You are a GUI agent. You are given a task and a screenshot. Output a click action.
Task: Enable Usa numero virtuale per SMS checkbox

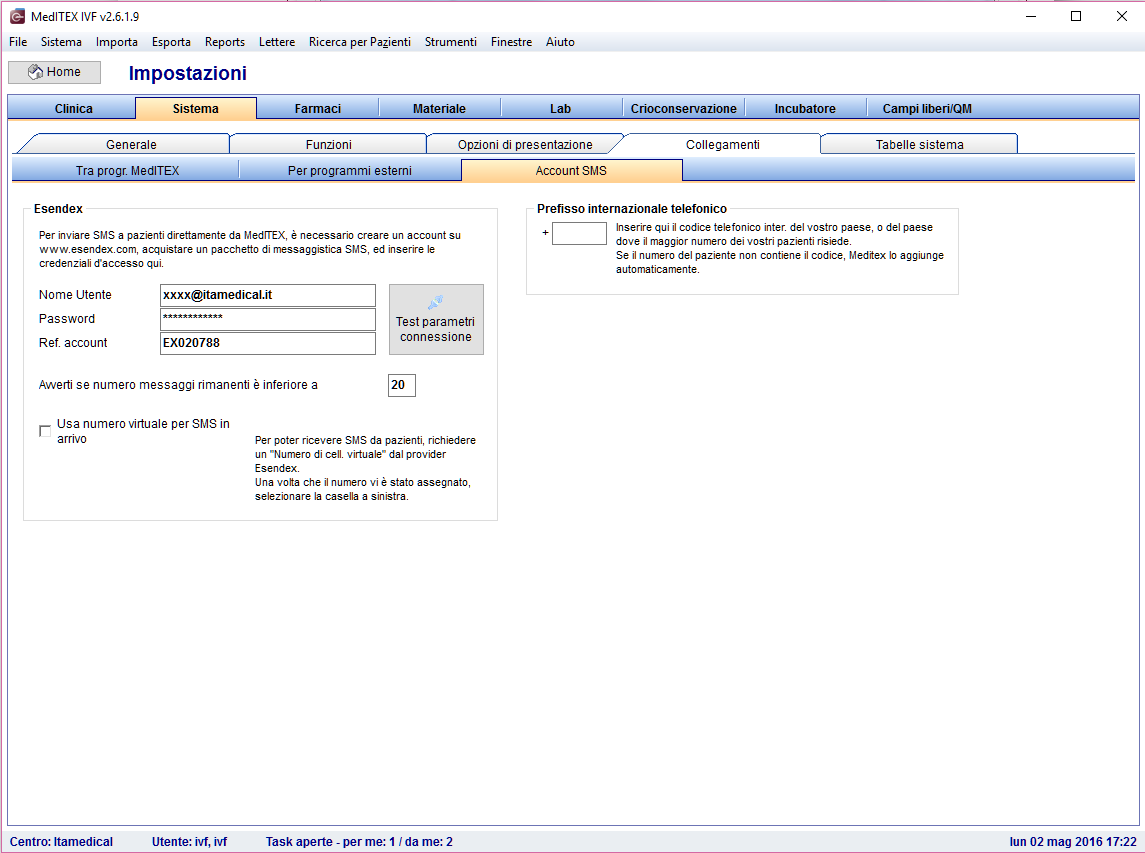click(45, 431)
